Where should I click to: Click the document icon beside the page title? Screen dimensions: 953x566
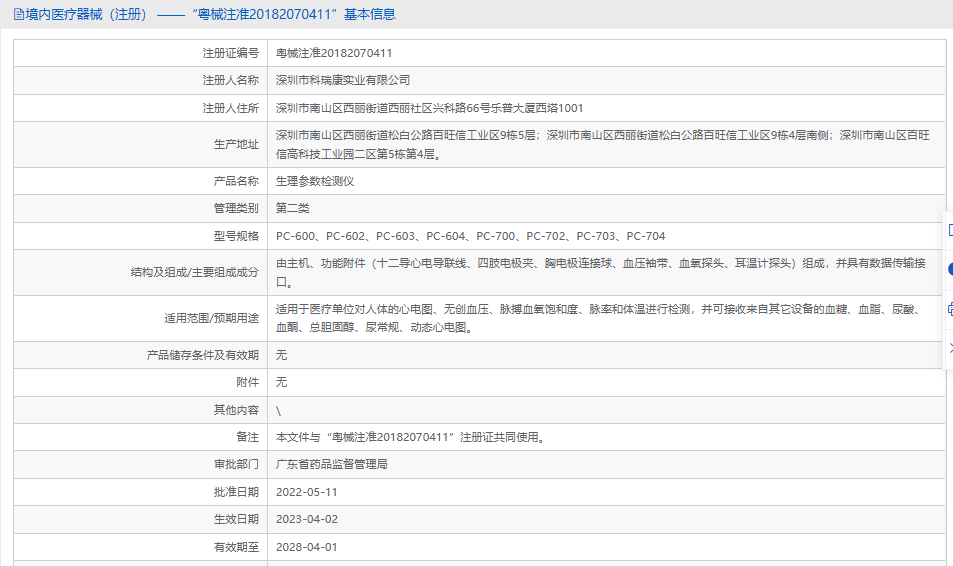(x=18, y=14)
